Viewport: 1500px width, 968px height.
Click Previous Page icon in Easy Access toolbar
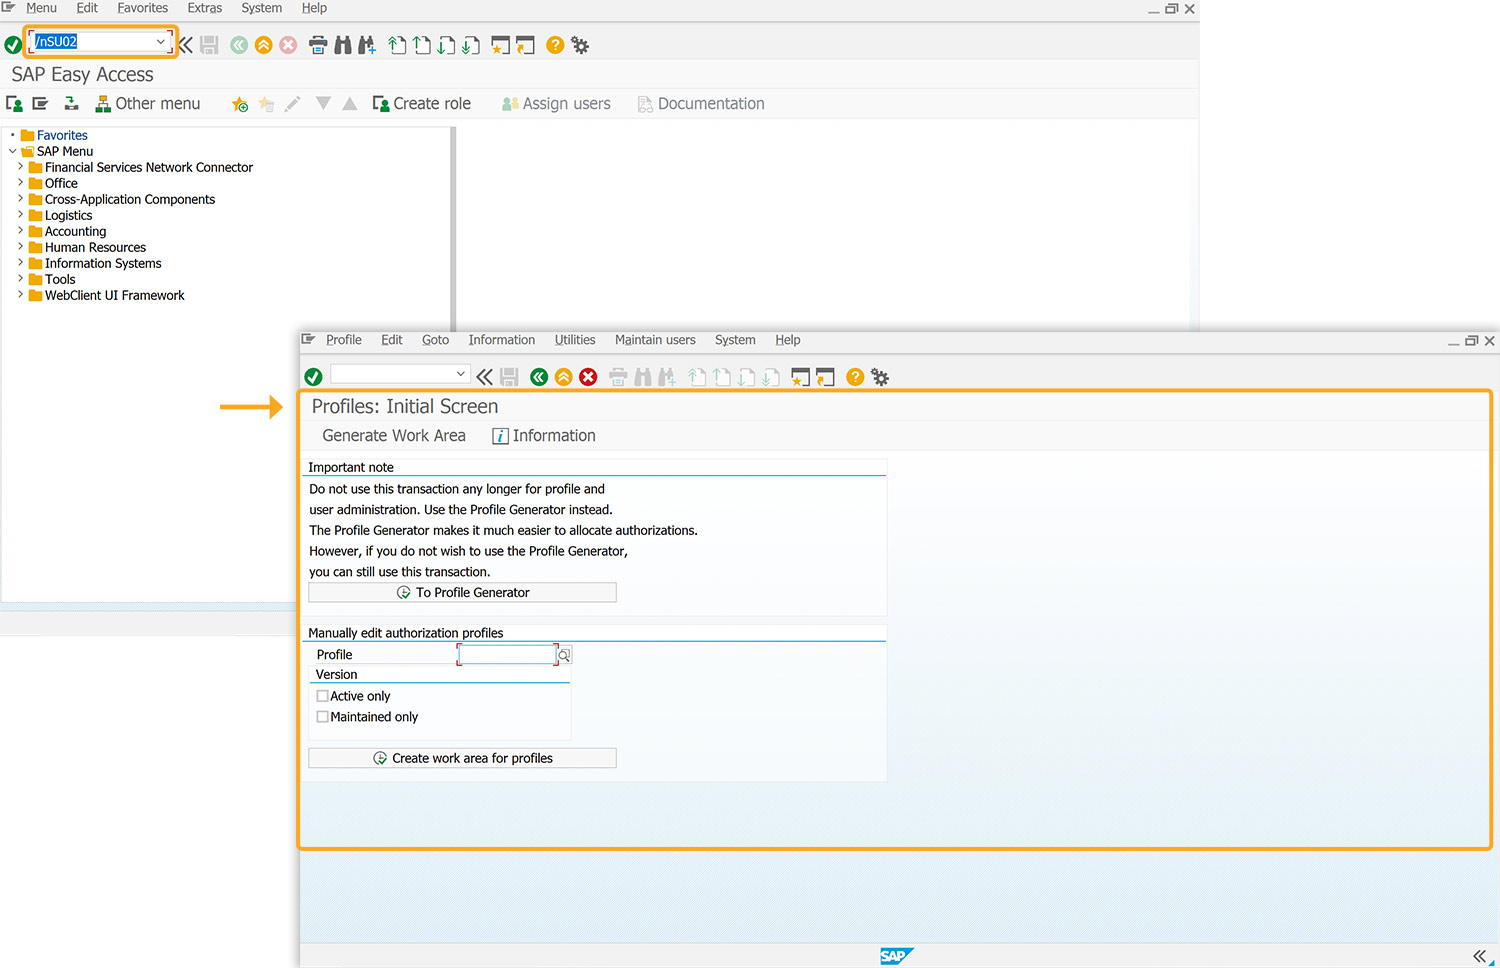point(422,45)
